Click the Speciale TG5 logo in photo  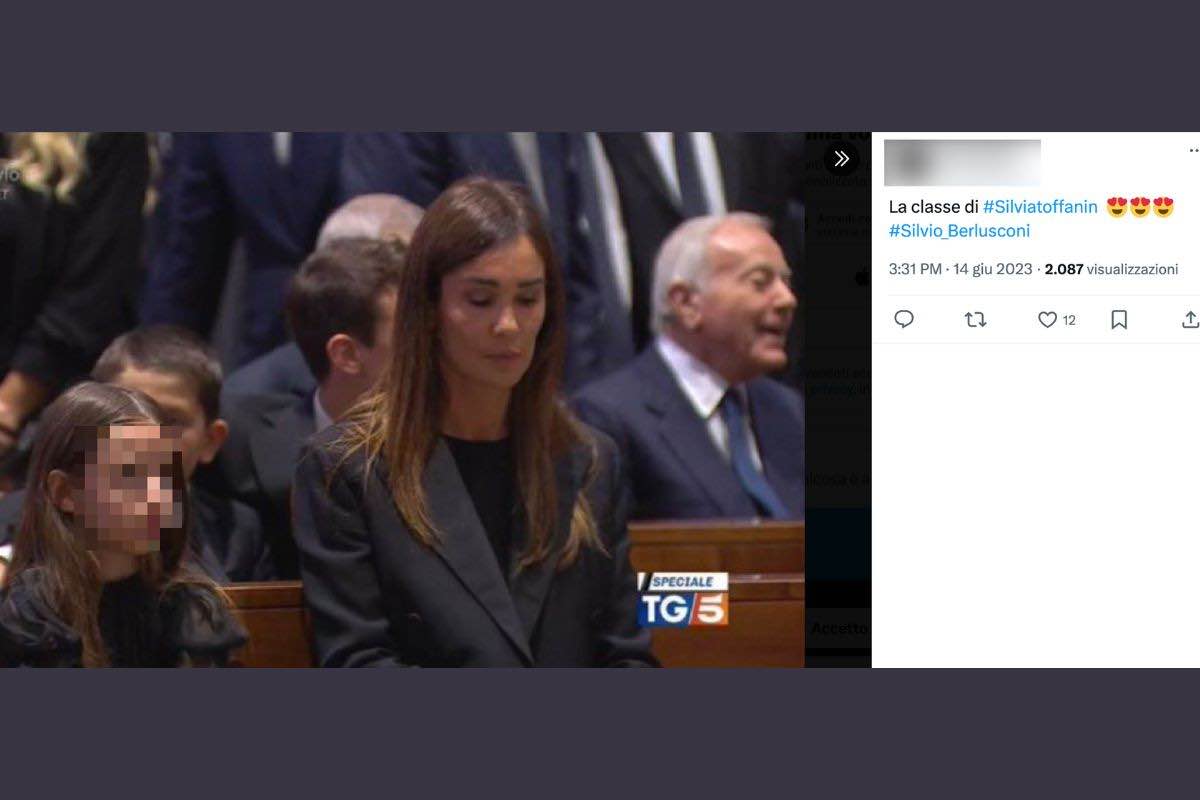683,599
